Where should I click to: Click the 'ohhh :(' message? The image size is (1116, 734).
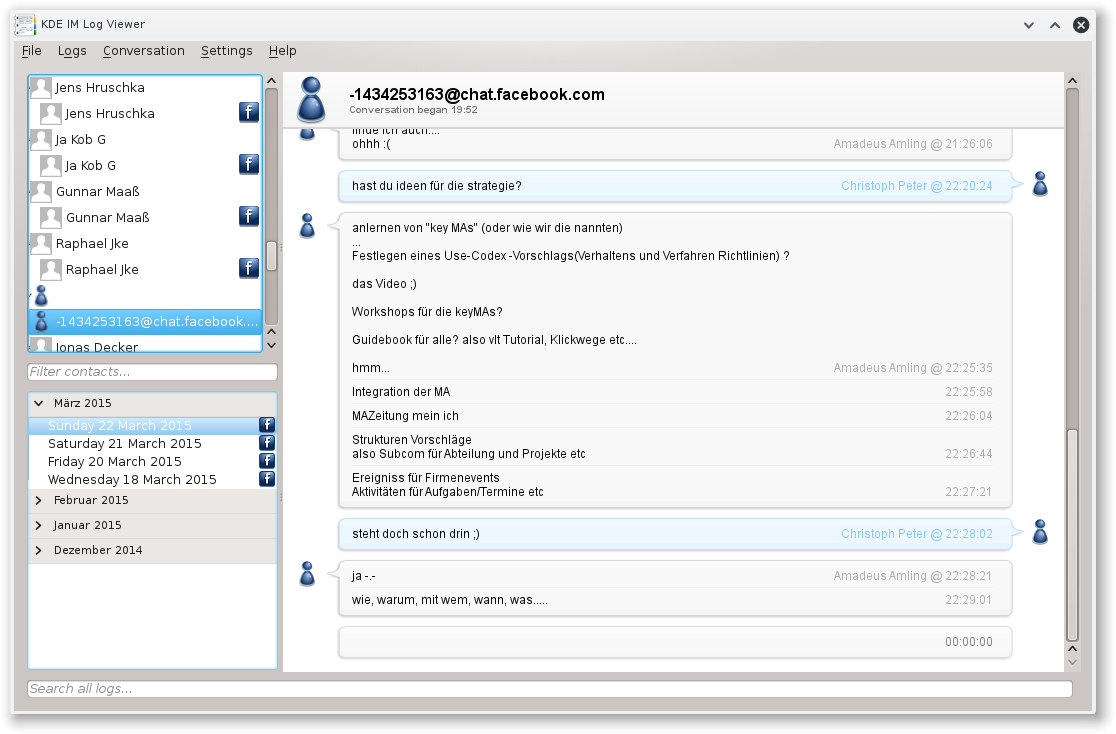pos(371,144)
